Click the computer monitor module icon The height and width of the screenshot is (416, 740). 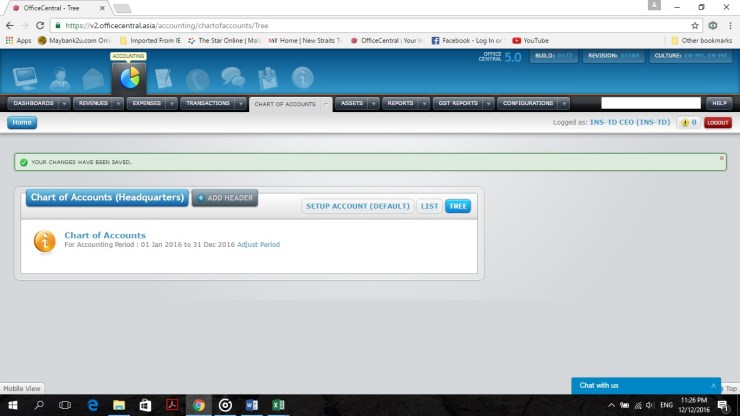click(x=24, y=77)
